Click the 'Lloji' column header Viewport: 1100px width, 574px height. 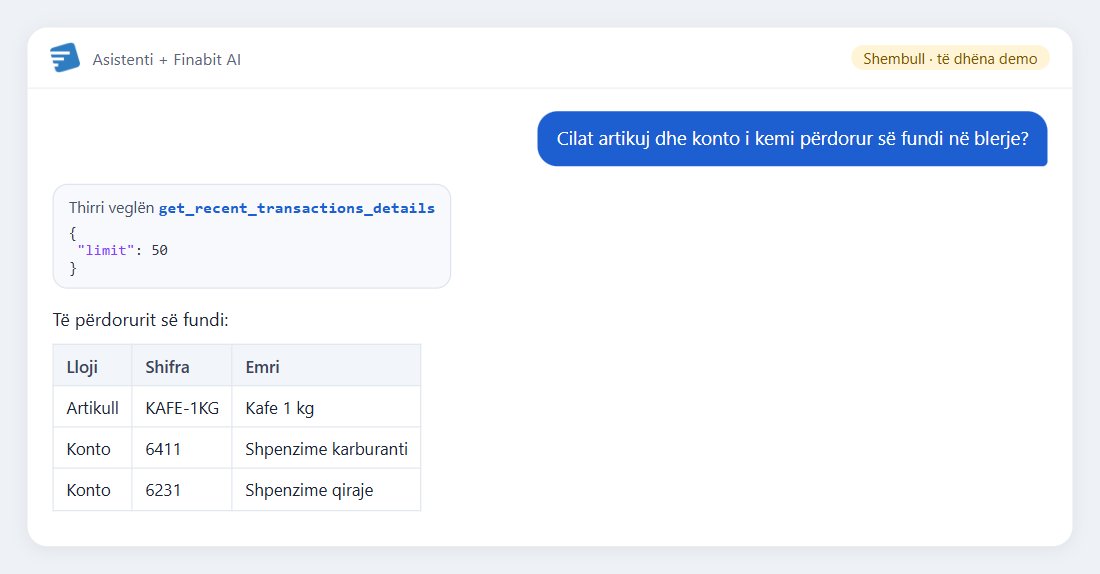[x=93, y=366]
